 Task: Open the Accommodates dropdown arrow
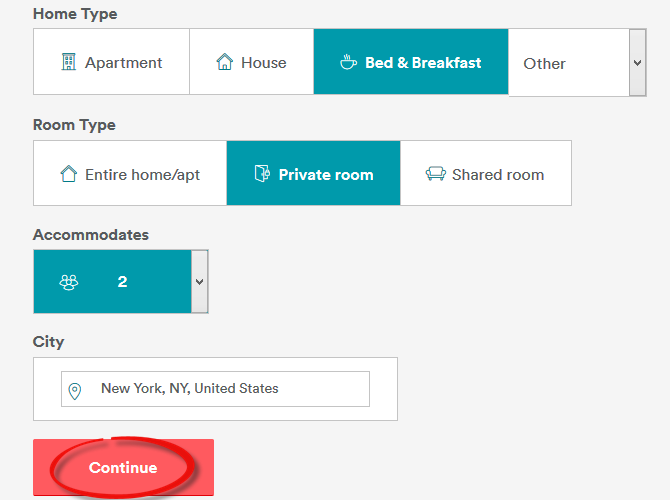click(199, 281)
